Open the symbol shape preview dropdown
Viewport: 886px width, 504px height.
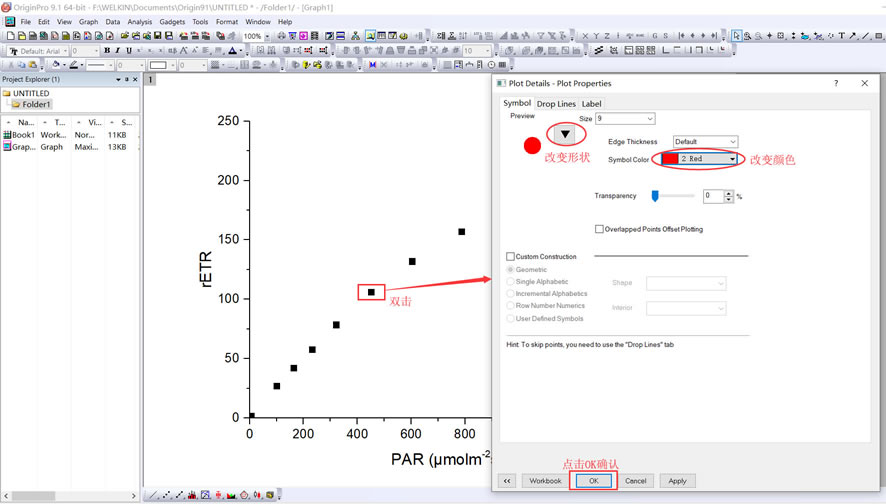565,134
